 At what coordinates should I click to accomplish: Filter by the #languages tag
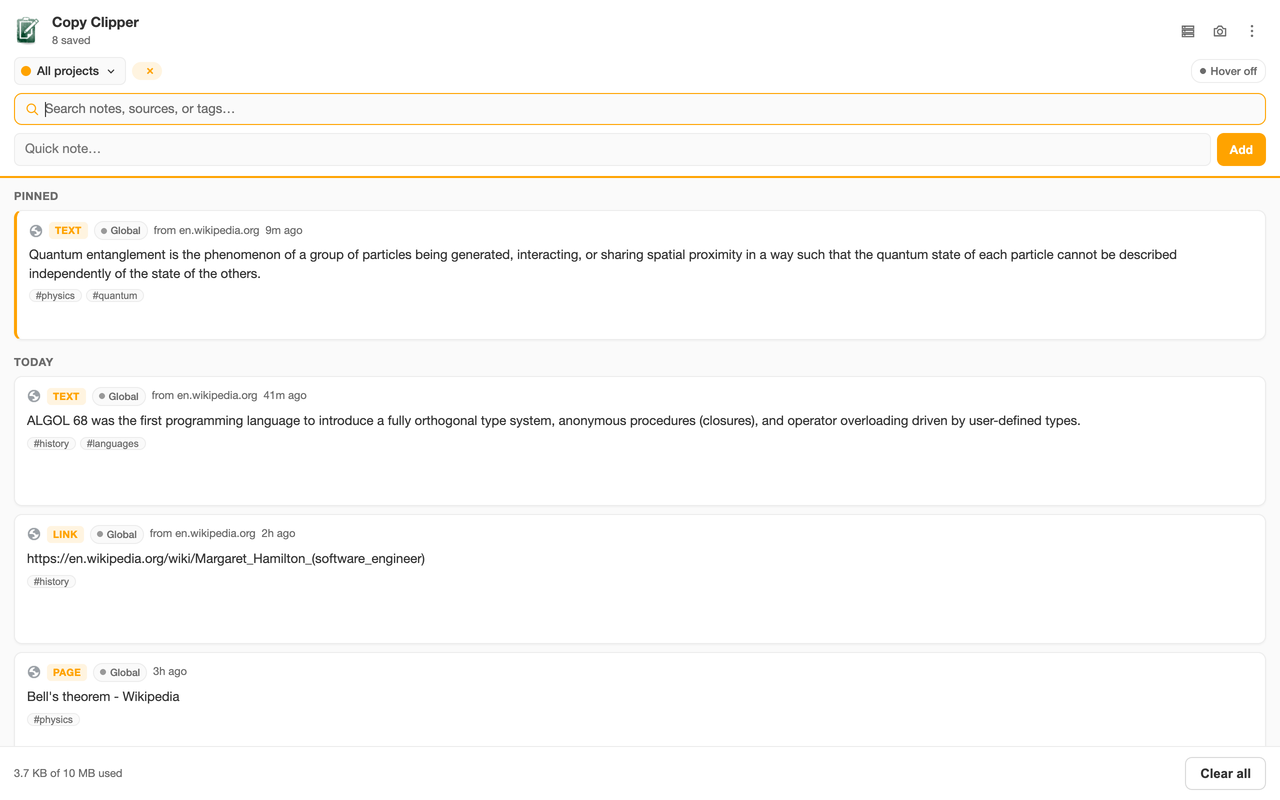coord(113,444)
